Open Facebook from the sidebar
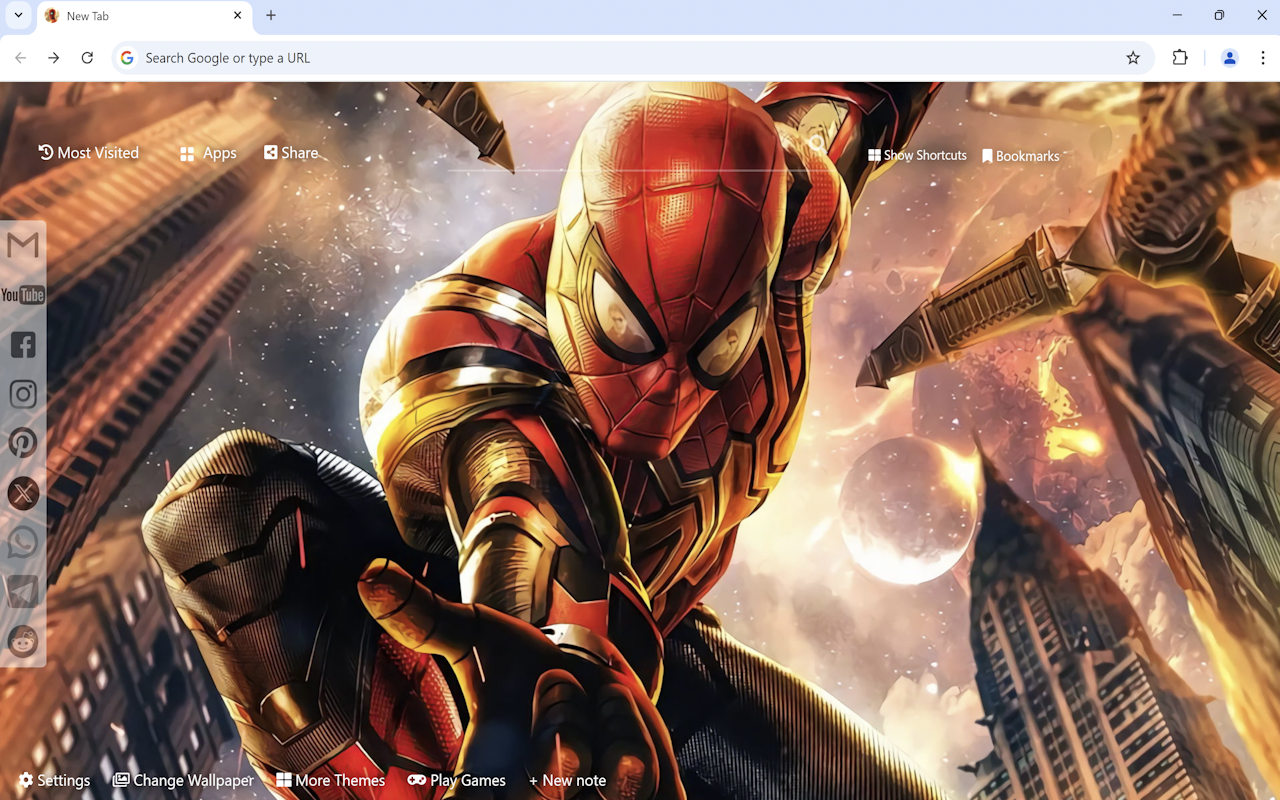Viewport: 1280px width, 800px height. pos(23,344)
